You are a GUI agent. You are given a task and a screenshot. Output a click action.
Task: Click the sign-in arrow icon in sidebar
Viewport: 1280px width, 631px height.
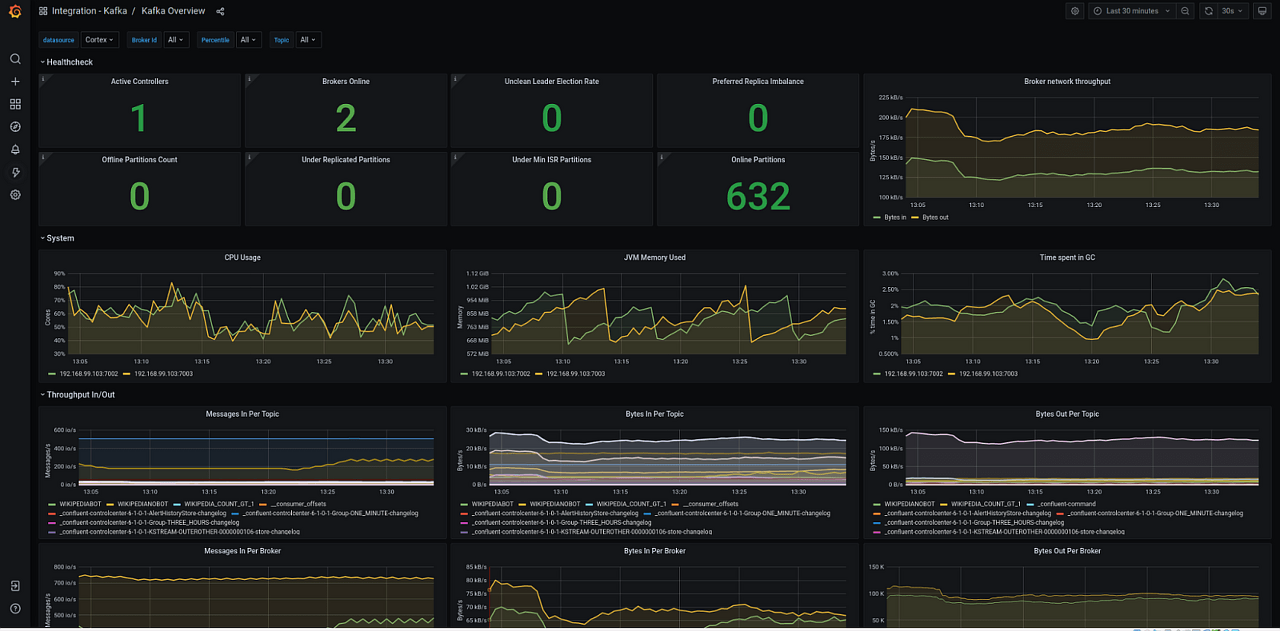(15, 586)
